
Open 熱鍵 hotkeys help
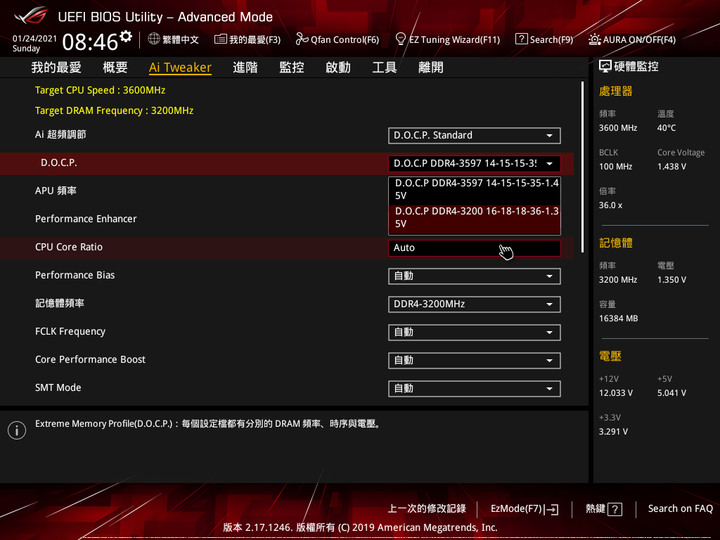[595, 509]
